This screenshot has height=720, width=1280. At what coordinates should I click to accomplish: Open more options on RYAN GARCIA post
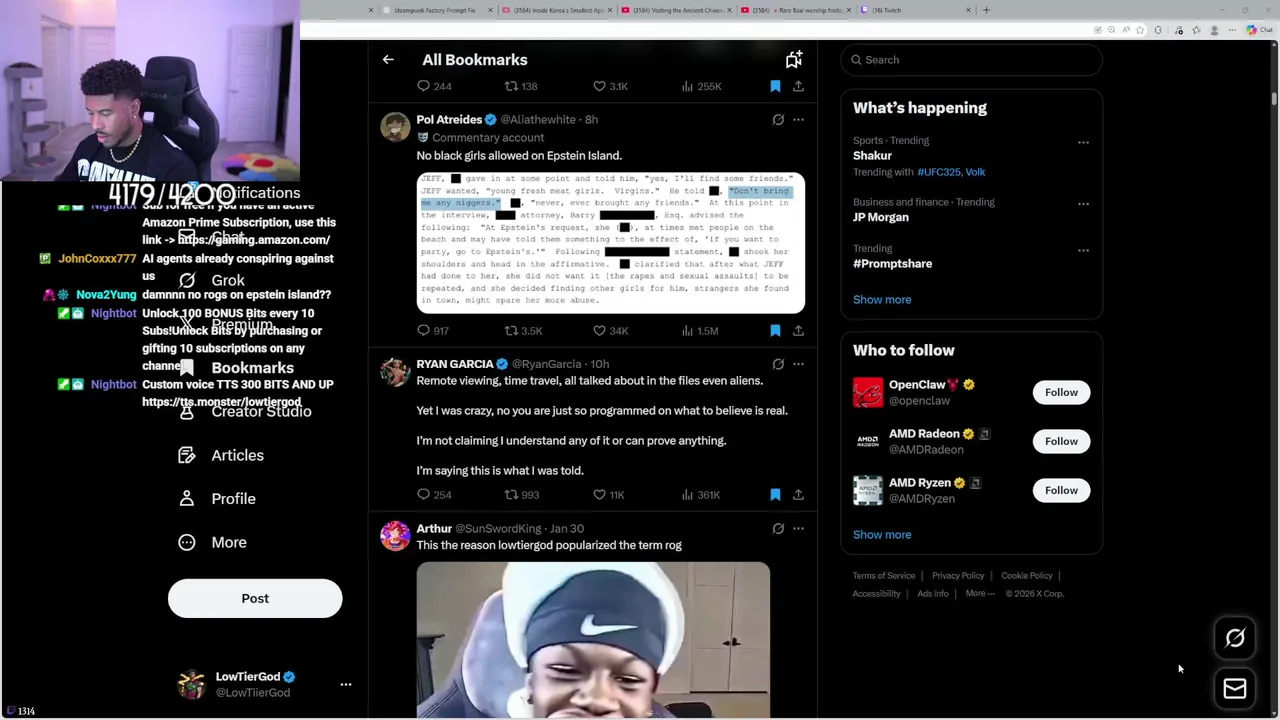[x=798, y=364]
